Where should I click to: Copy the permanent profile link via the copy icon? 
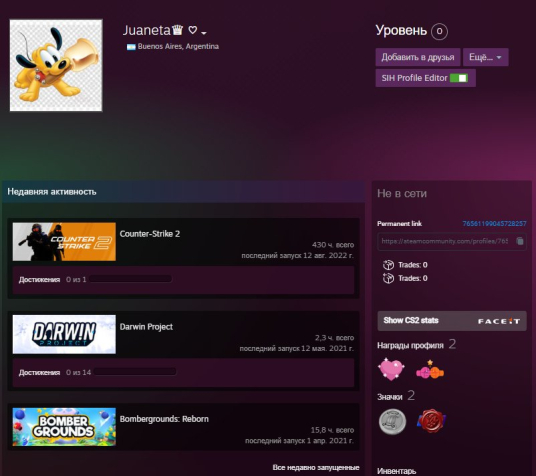coord(520,241)
